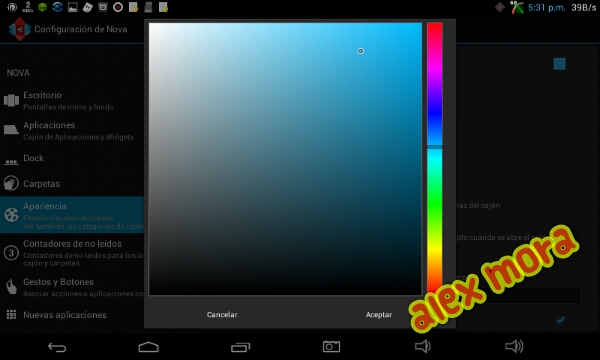Click the unread counter badge icon
This screenshot has height=360, width=600.
coord(11,252)
